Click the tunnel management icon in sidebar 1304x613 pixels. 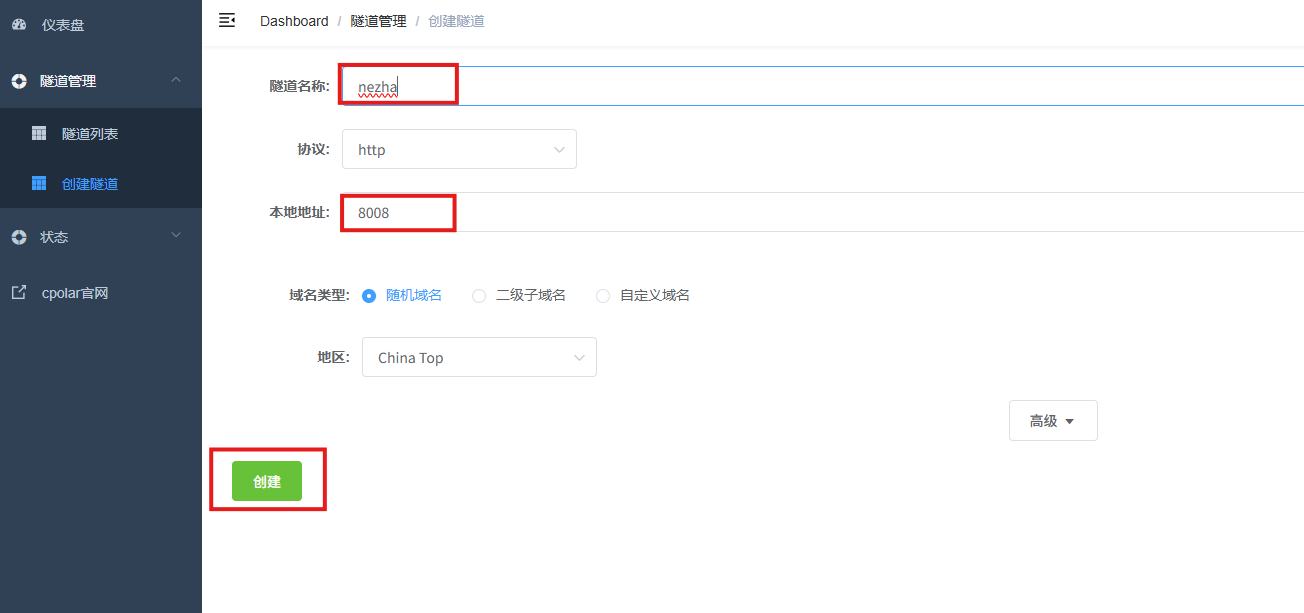(x=19, y=81)
